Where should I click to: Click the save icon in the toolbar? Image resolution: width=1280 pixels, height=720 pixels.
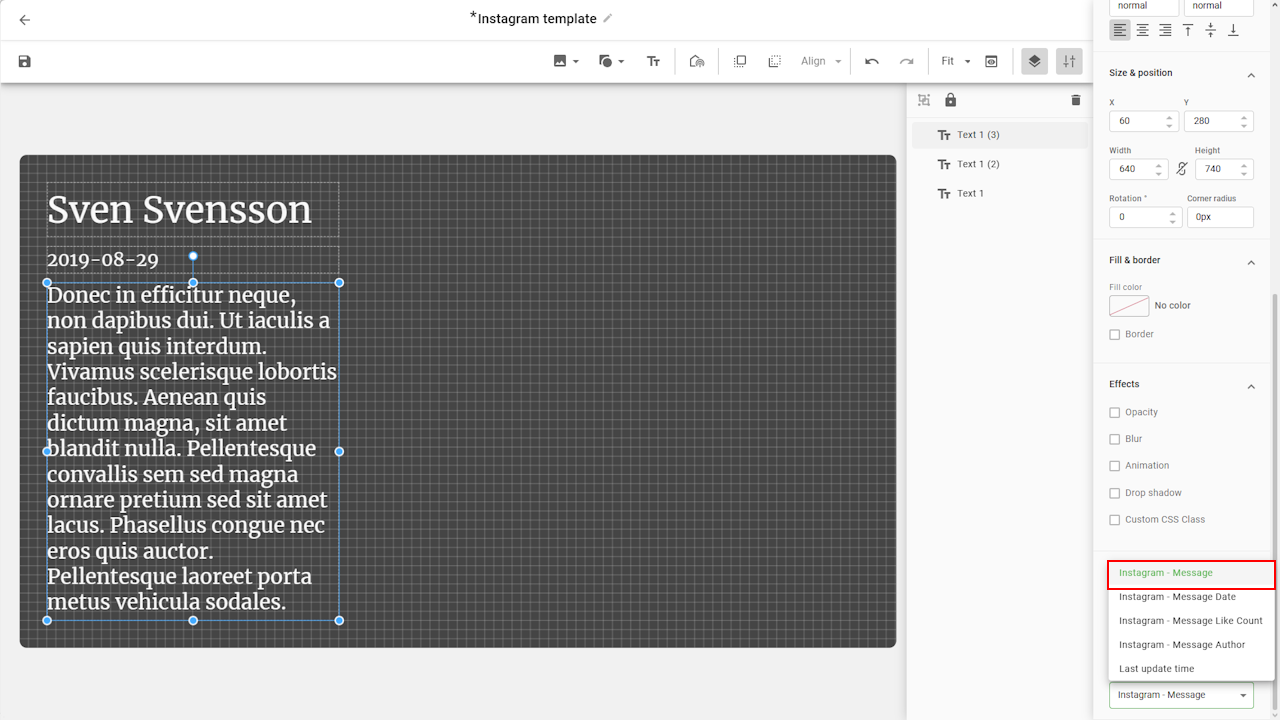click(25, 62)
